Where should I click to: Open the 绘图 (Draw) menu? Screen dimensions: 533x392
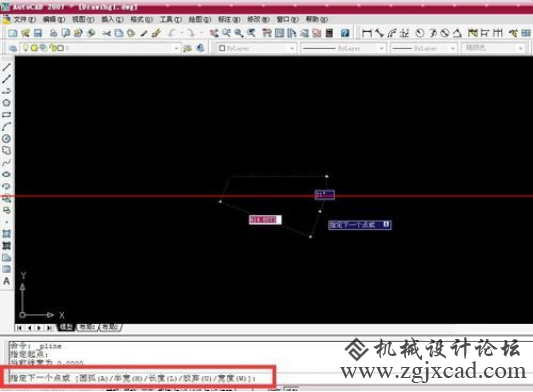[200, 19]
